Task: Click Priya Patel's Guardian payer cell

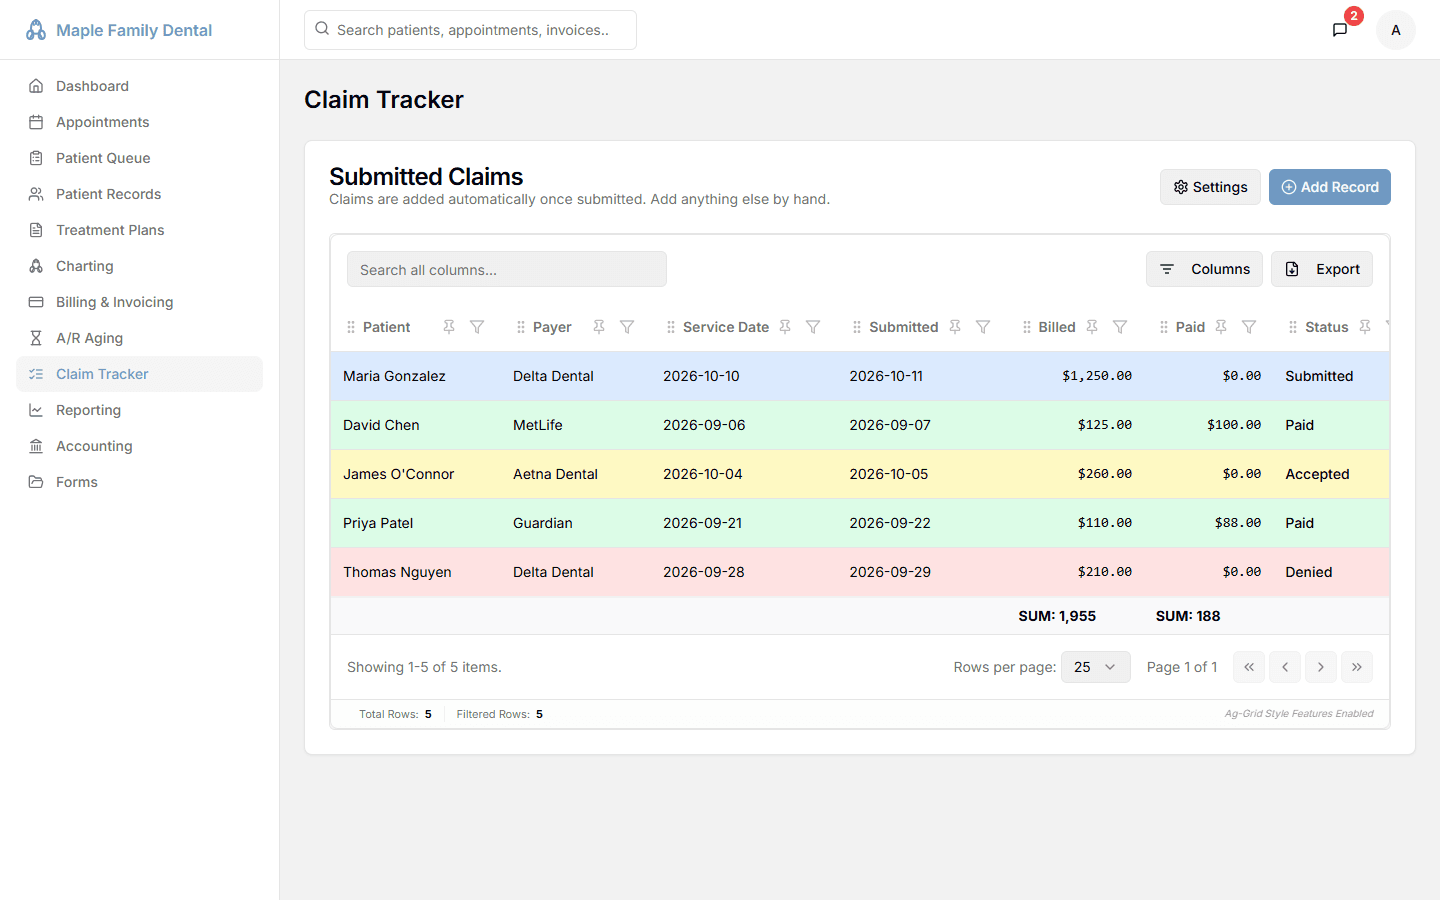Action: click(576, 523)
